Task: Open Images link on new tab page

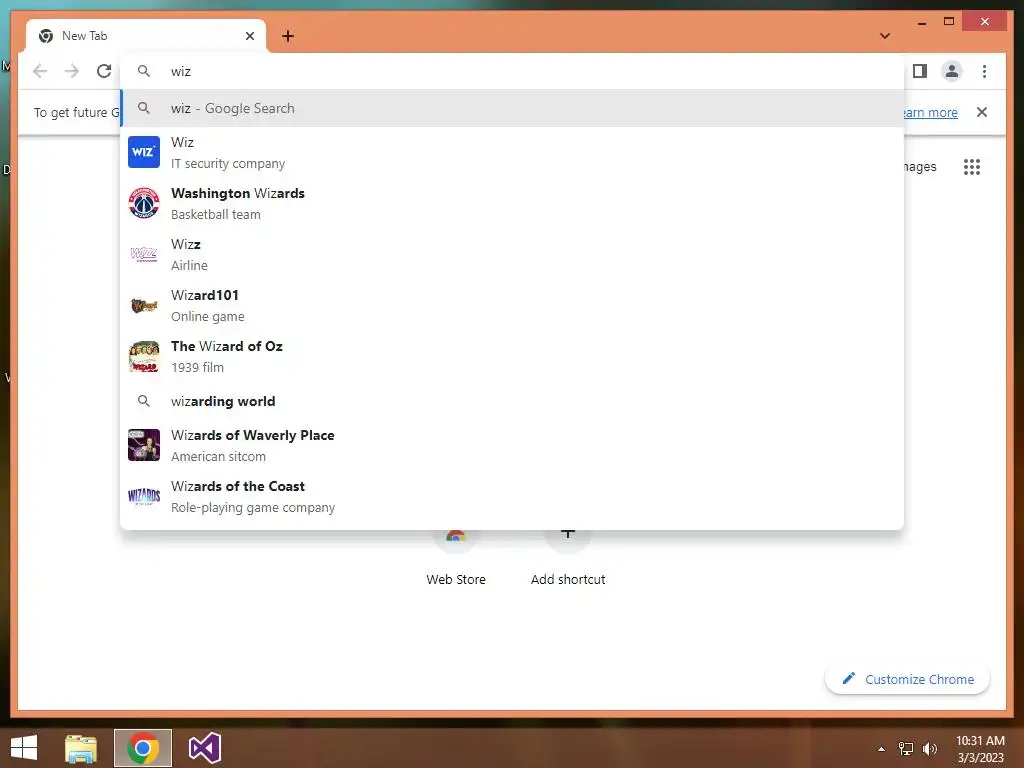Action: coord(920,167)
